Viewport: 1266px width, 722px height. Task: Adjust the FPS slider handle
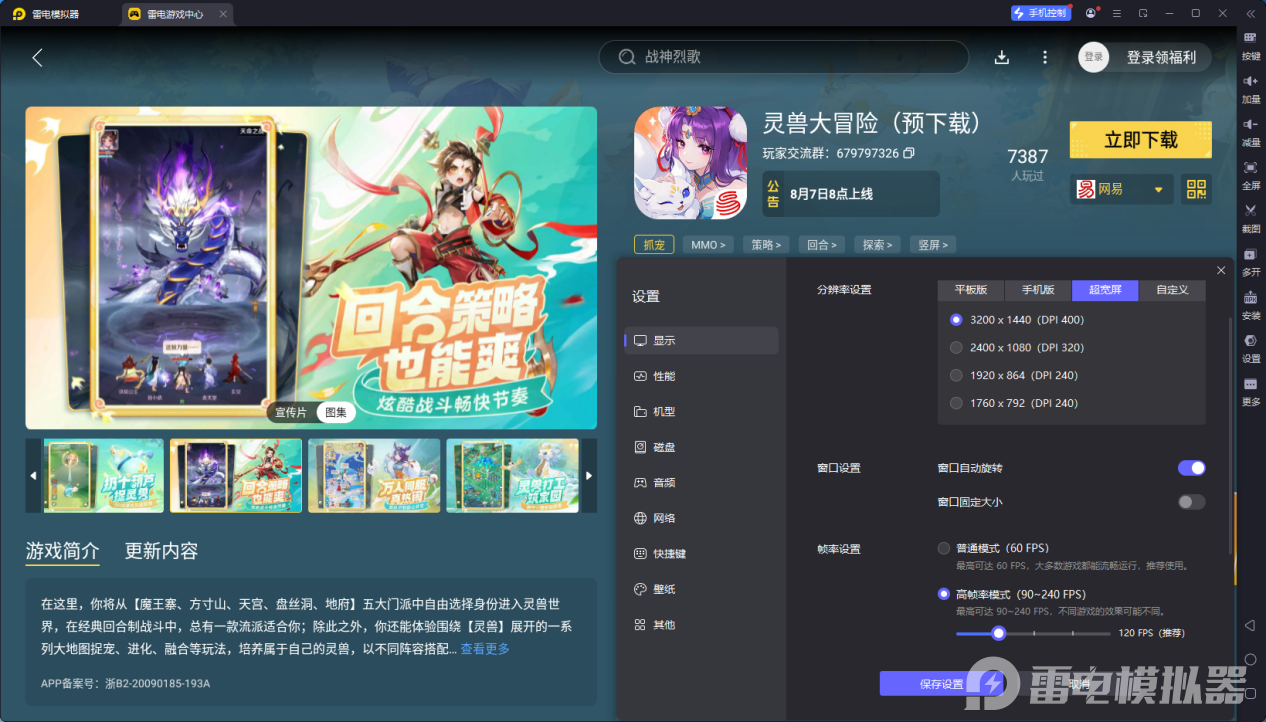click(998, 633)
